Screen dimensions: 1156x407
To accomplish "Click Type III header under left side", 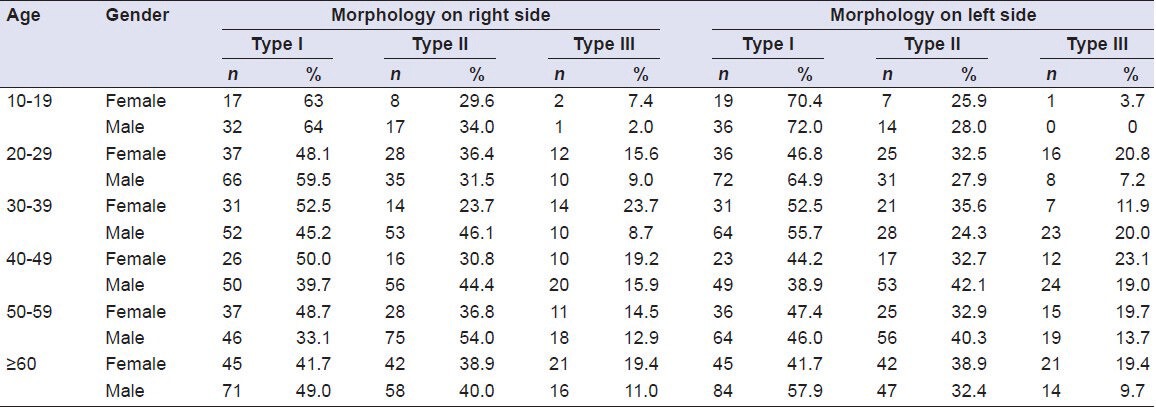I will (1097, 44).
